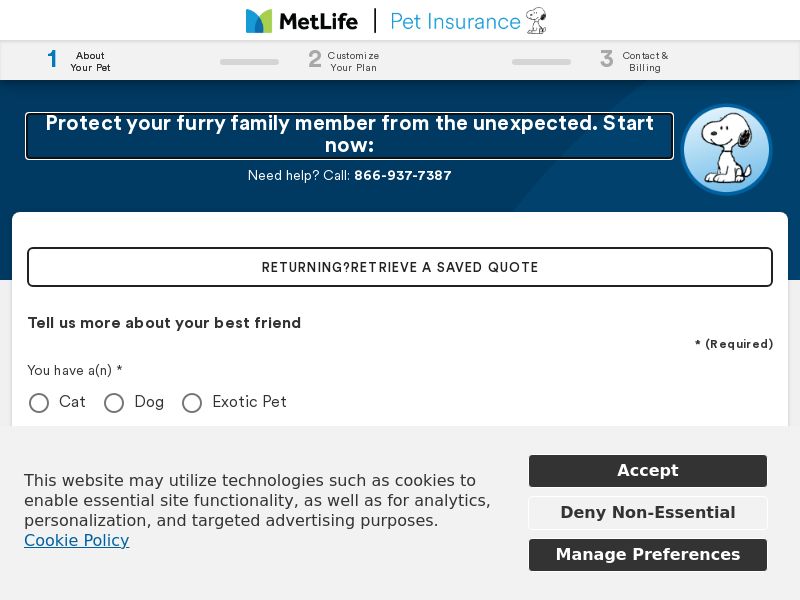Open step 2 Customize Your Plan
Screen dimensions: 800x600
[340, 61]
